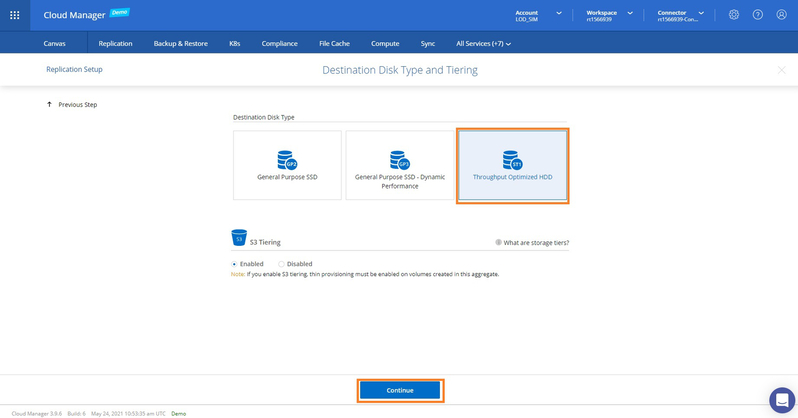The height and width of the screenshot is (418, 798).
Task: Select the Enabled S3 tiering option
Action: 235,264
